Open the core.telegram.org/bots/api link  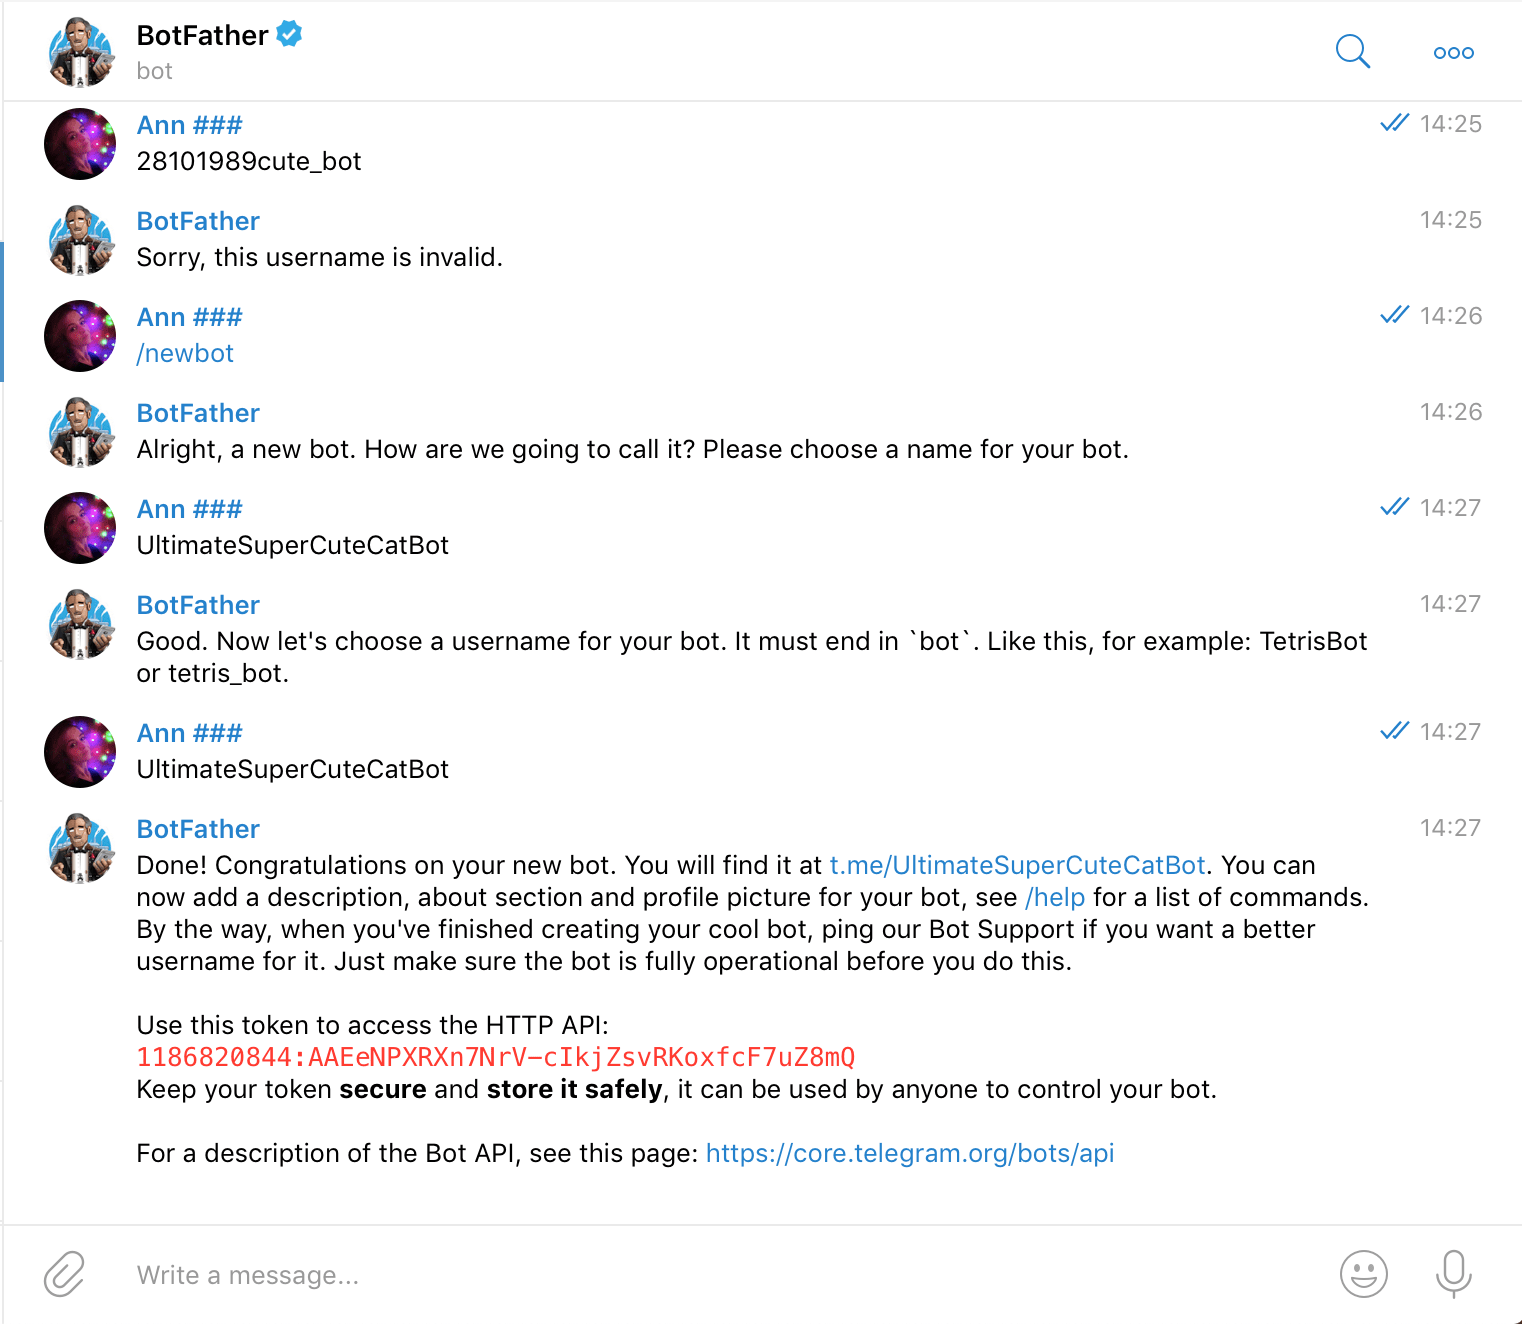pos(909,1153)
